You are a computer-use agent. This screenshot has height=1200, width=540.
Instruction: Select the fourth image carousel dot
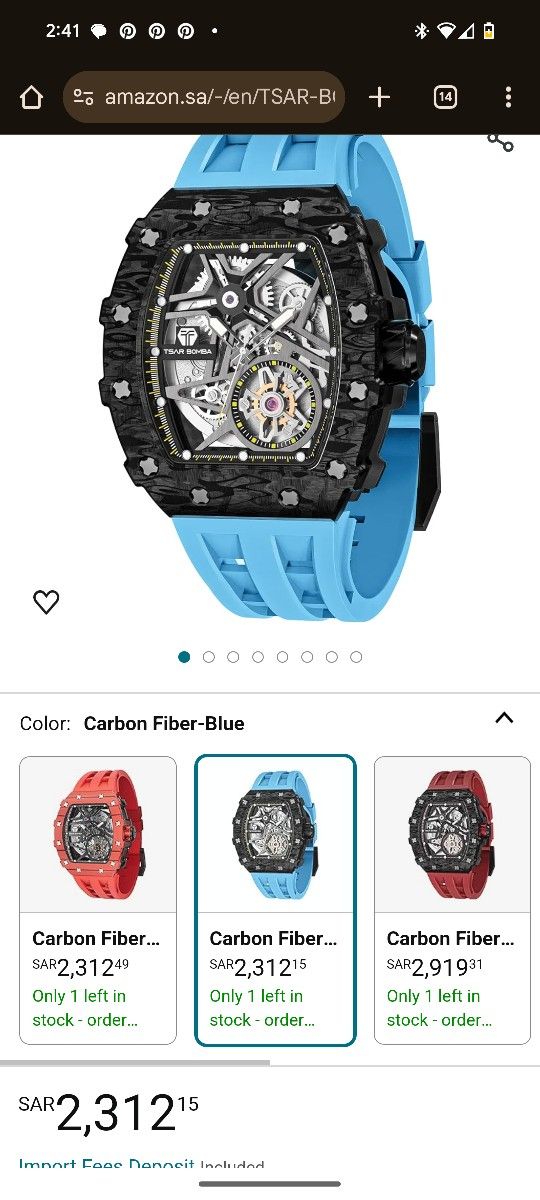(x=258, y=657)
